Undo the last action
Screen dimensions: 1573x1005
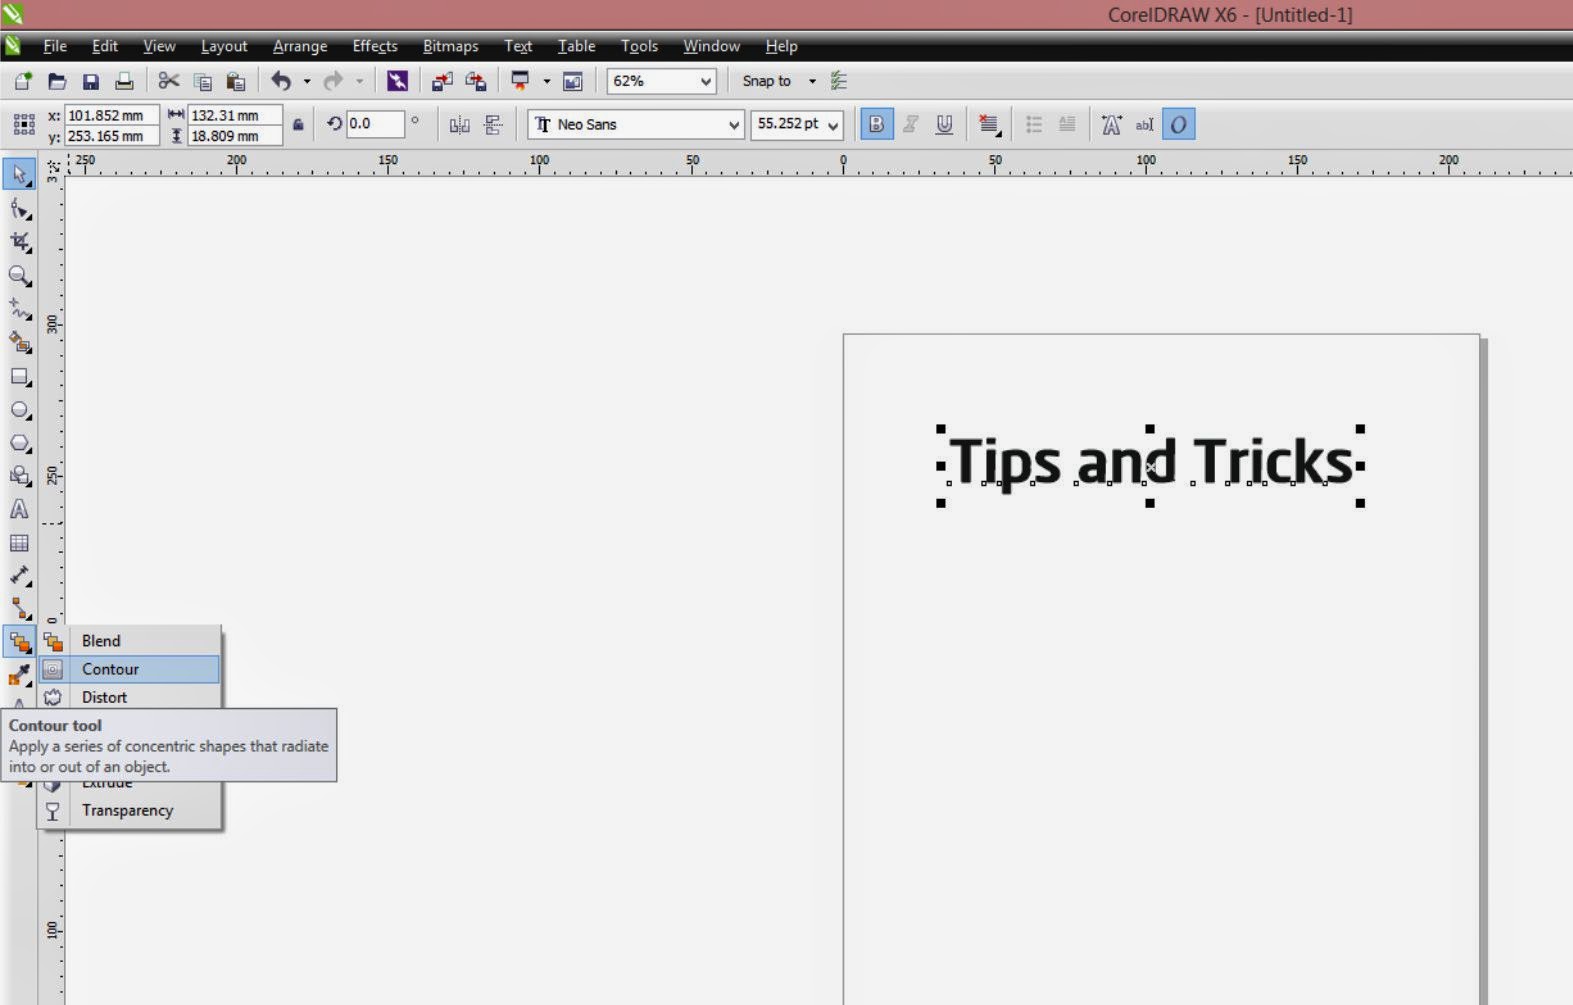point(281,81)
